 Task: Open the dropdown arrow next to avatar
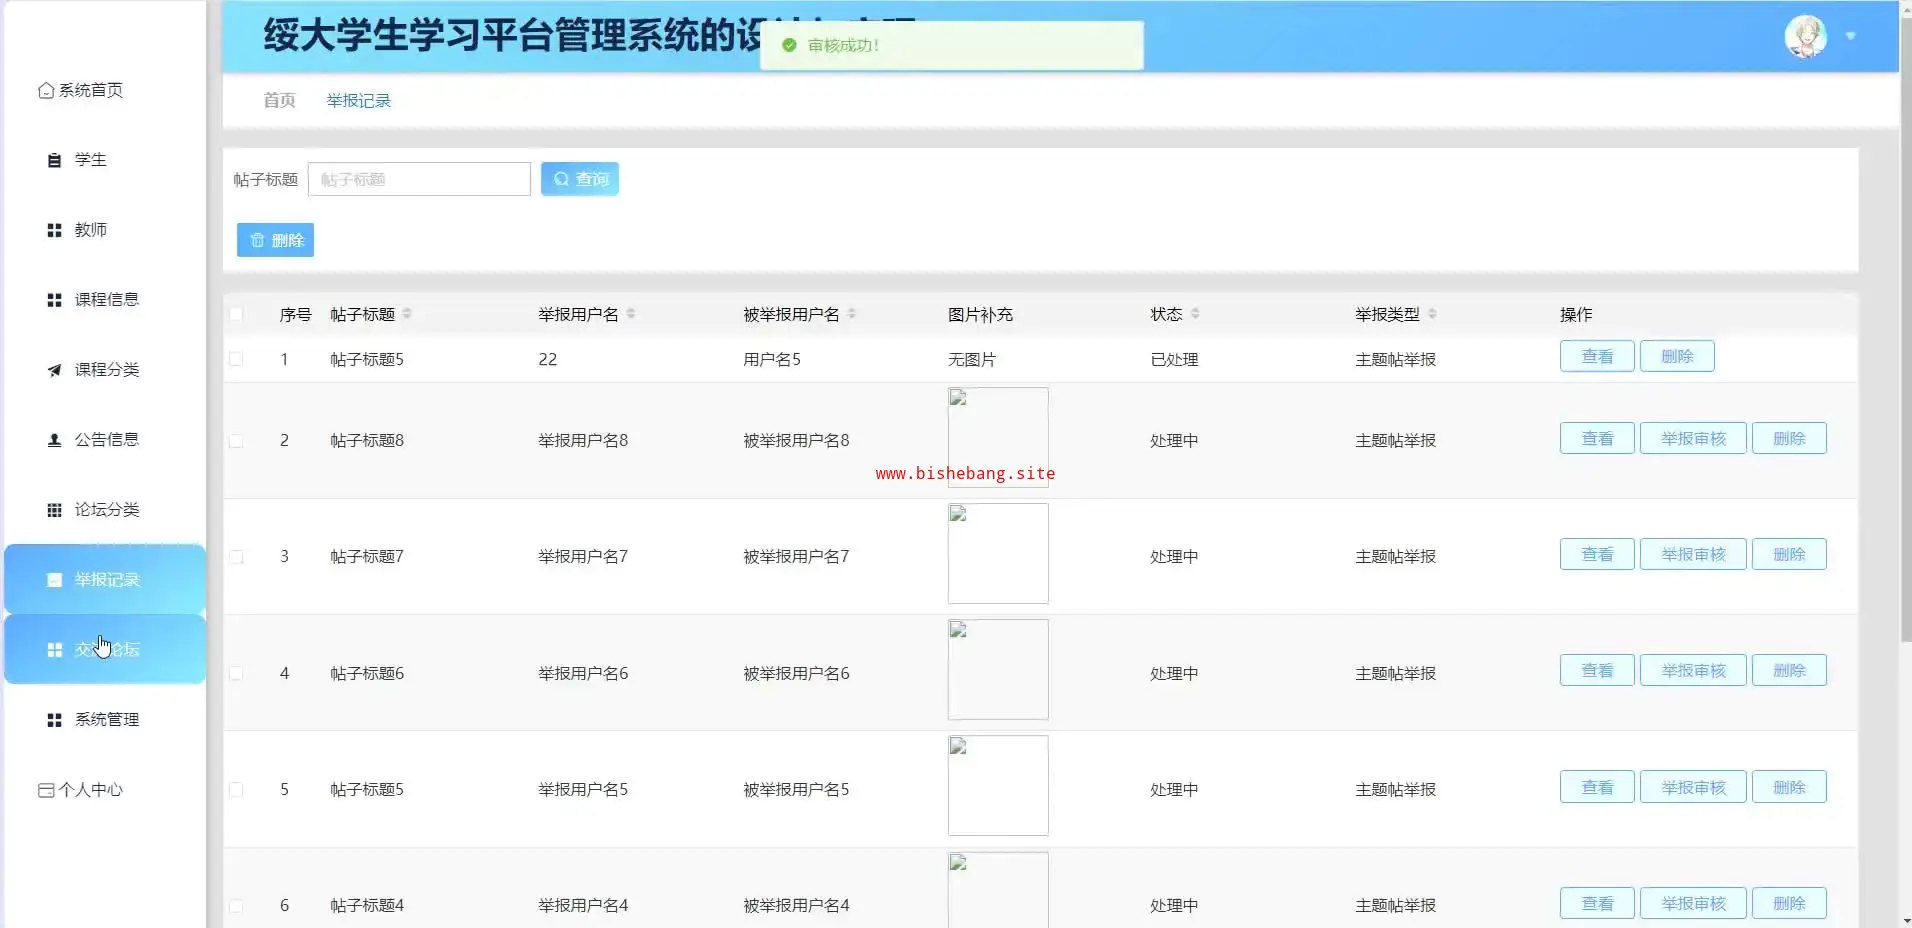tap(1851, 37)
